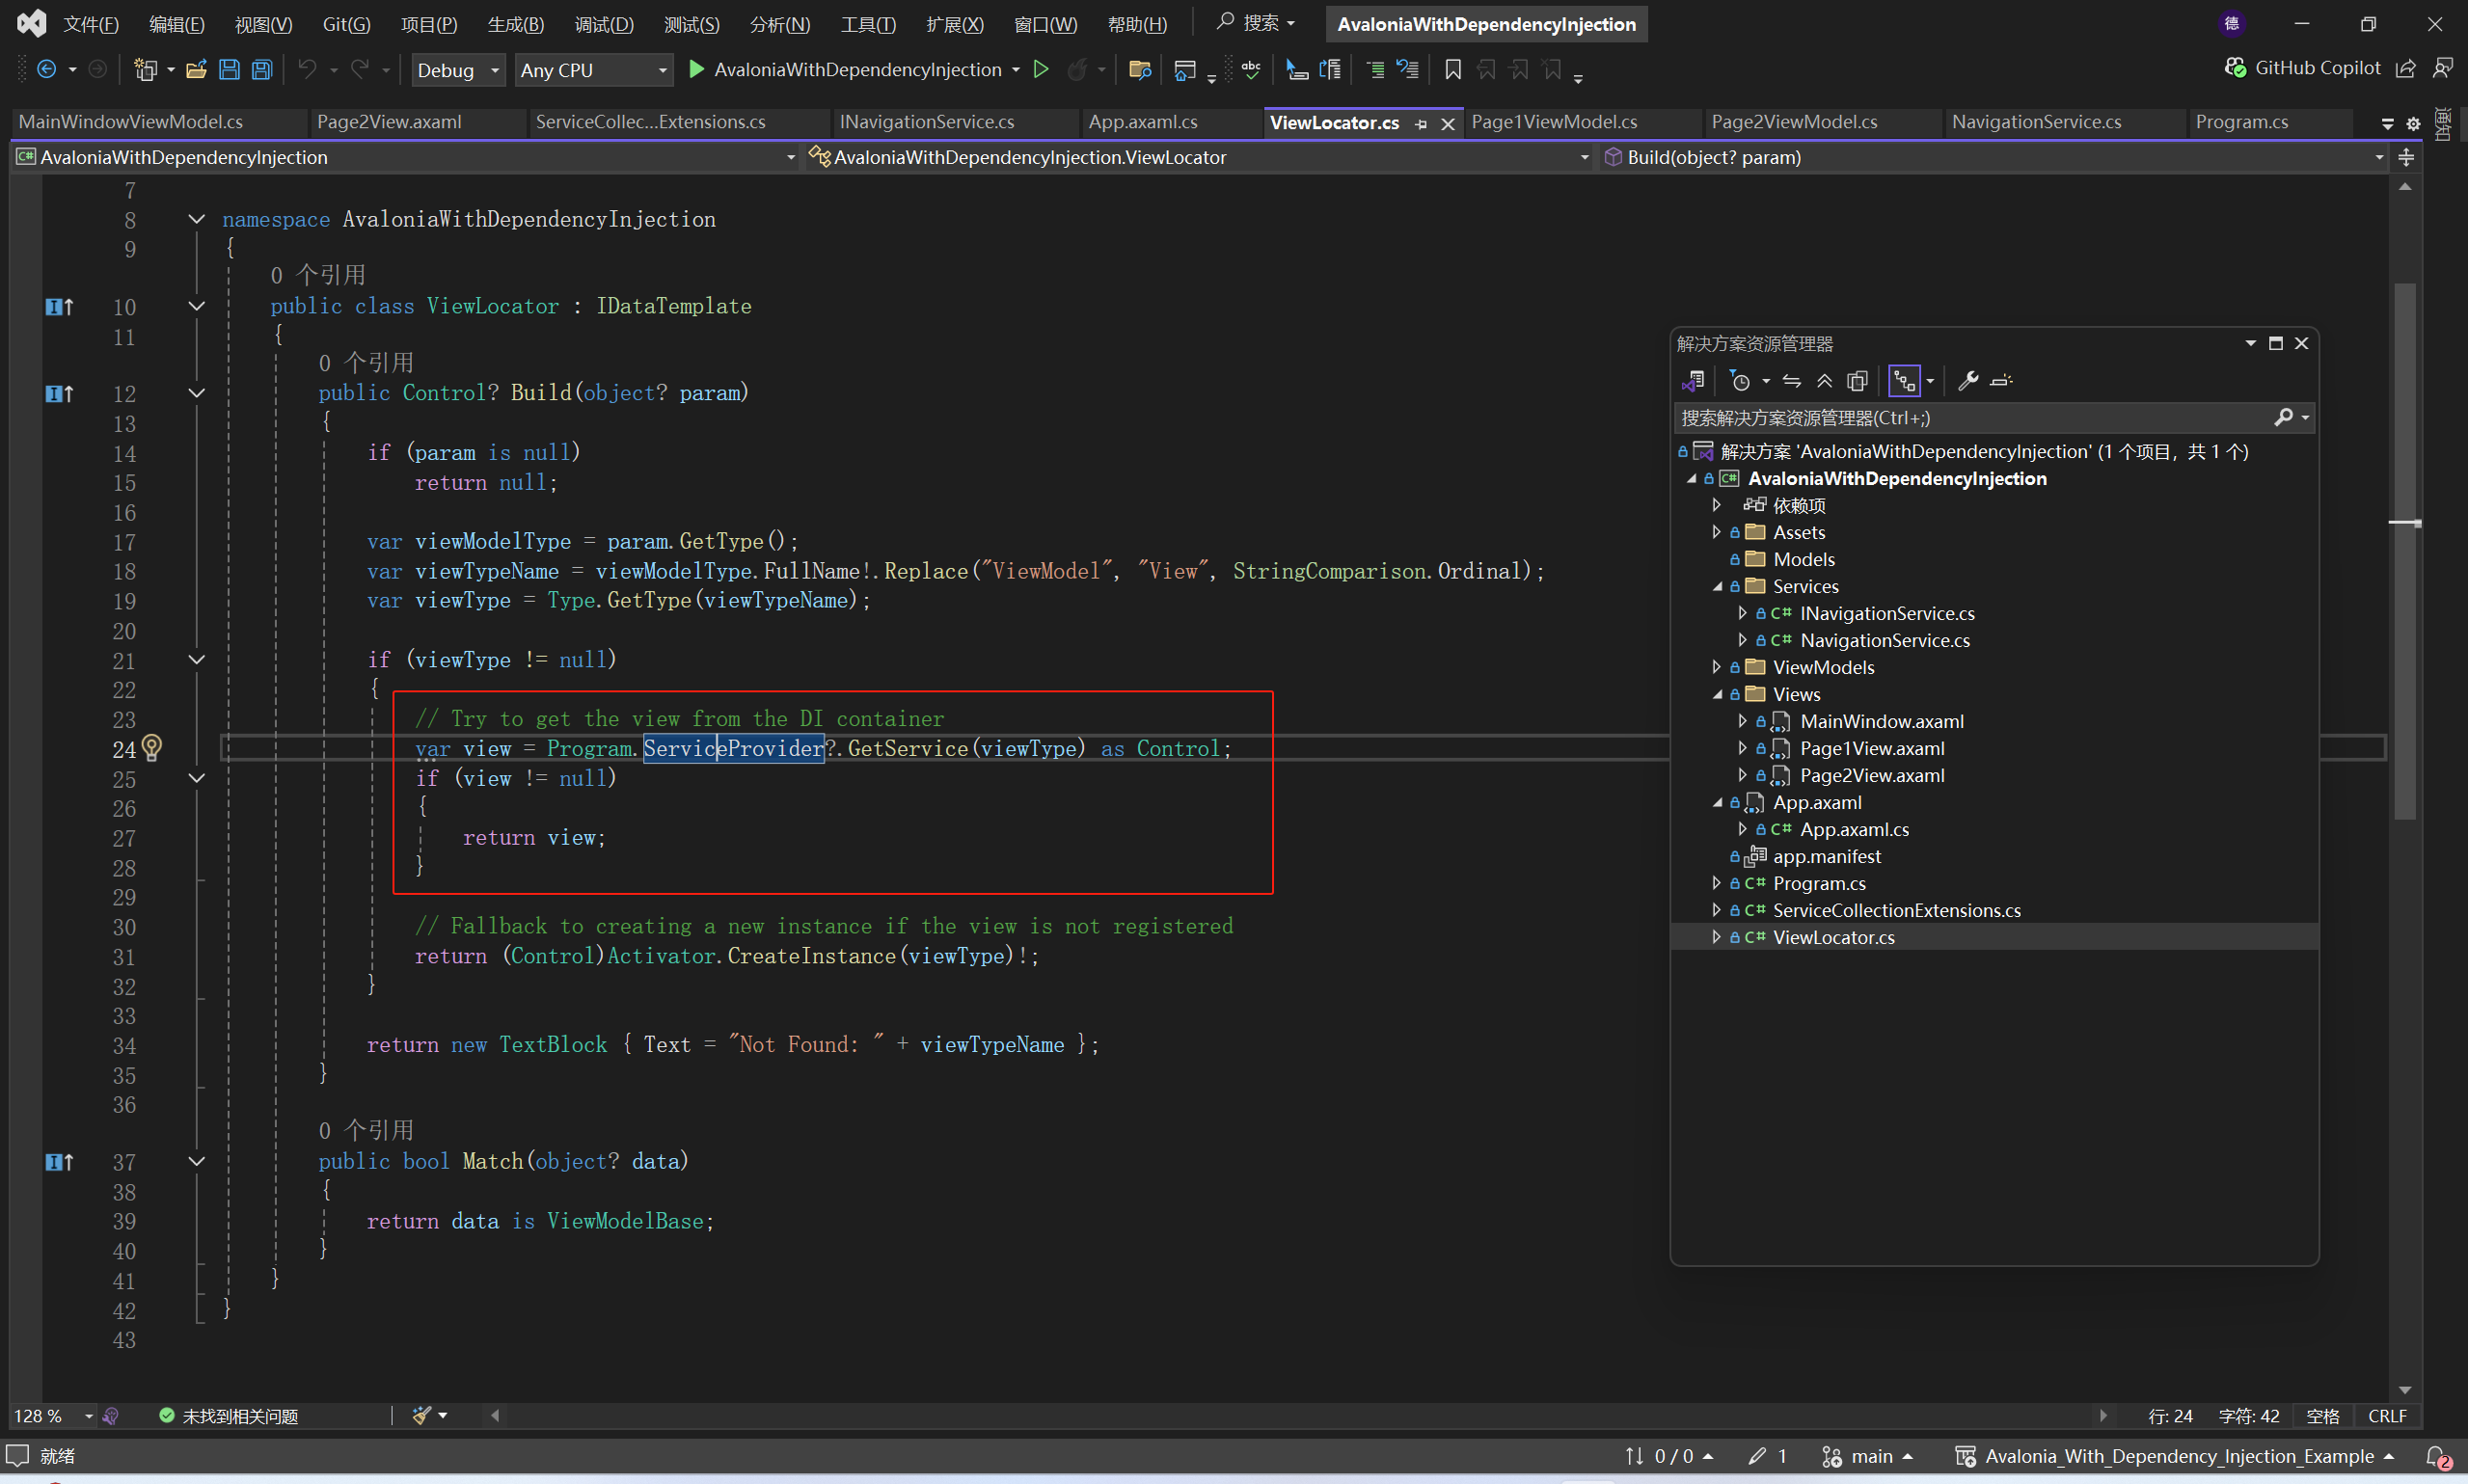
Task: Click the GitHub Copilot icon
Action: pyautogui.click(x=2234, y=67)
